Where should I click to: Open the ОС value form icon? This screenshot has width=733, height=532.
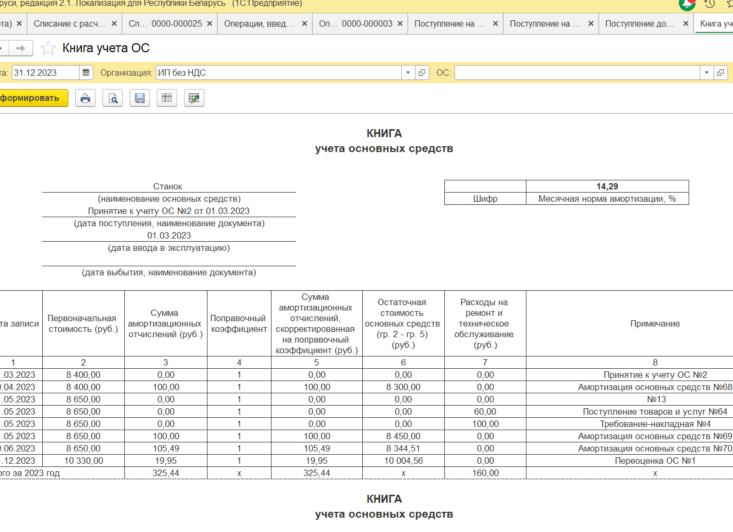point(720,72)
